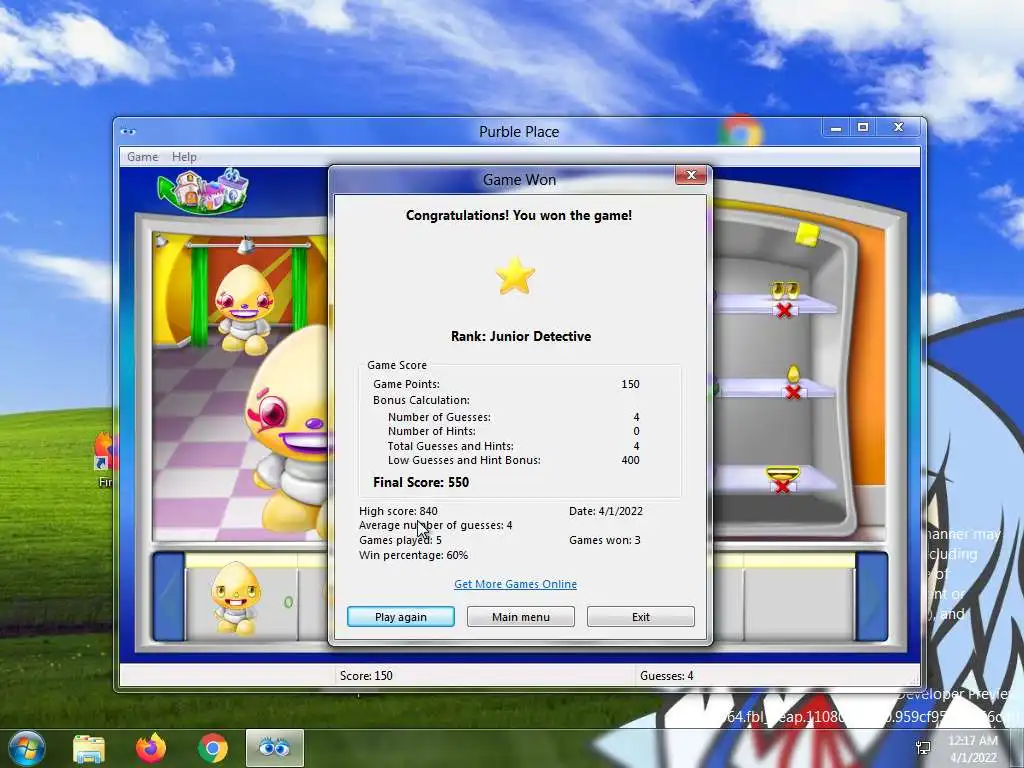Open the Game menu
This screenshot has width=1024, height=768.
pos(142,157)
